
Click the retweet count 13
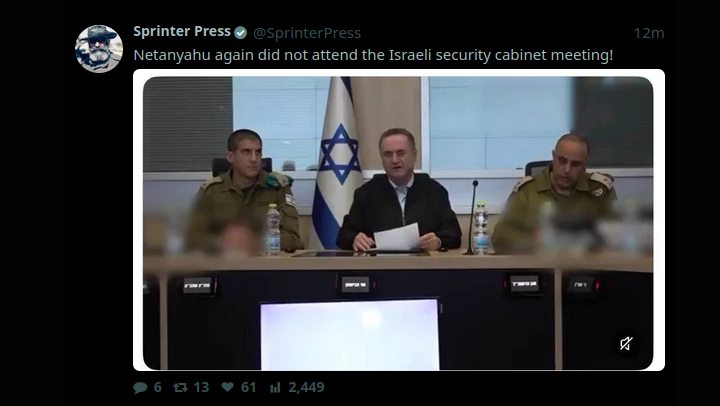(x=201, y=387)
